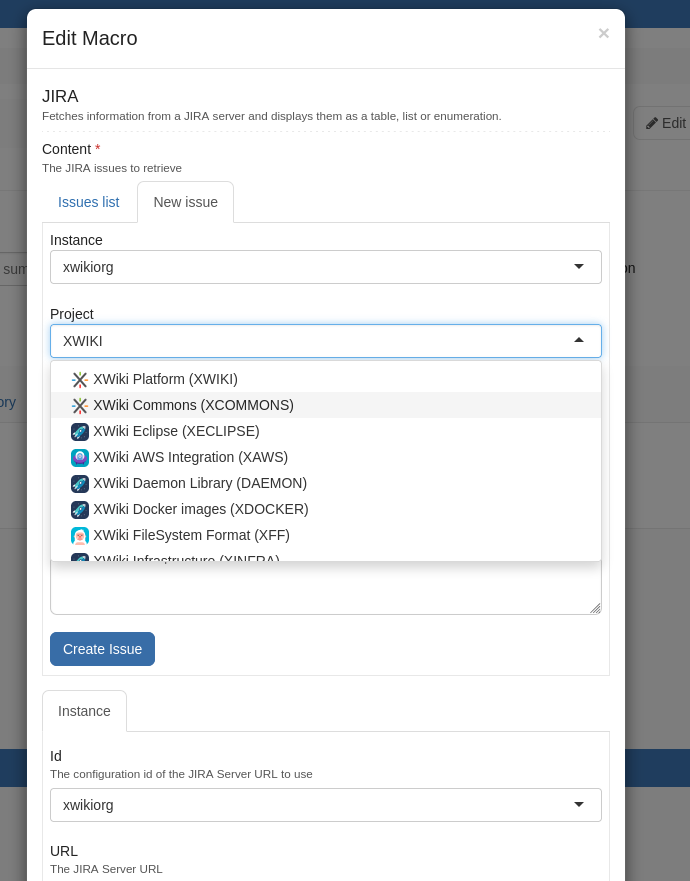Switch to the Issues list tab
The image size is (690, 881).
pyautogui.click(x=89, y=202)
